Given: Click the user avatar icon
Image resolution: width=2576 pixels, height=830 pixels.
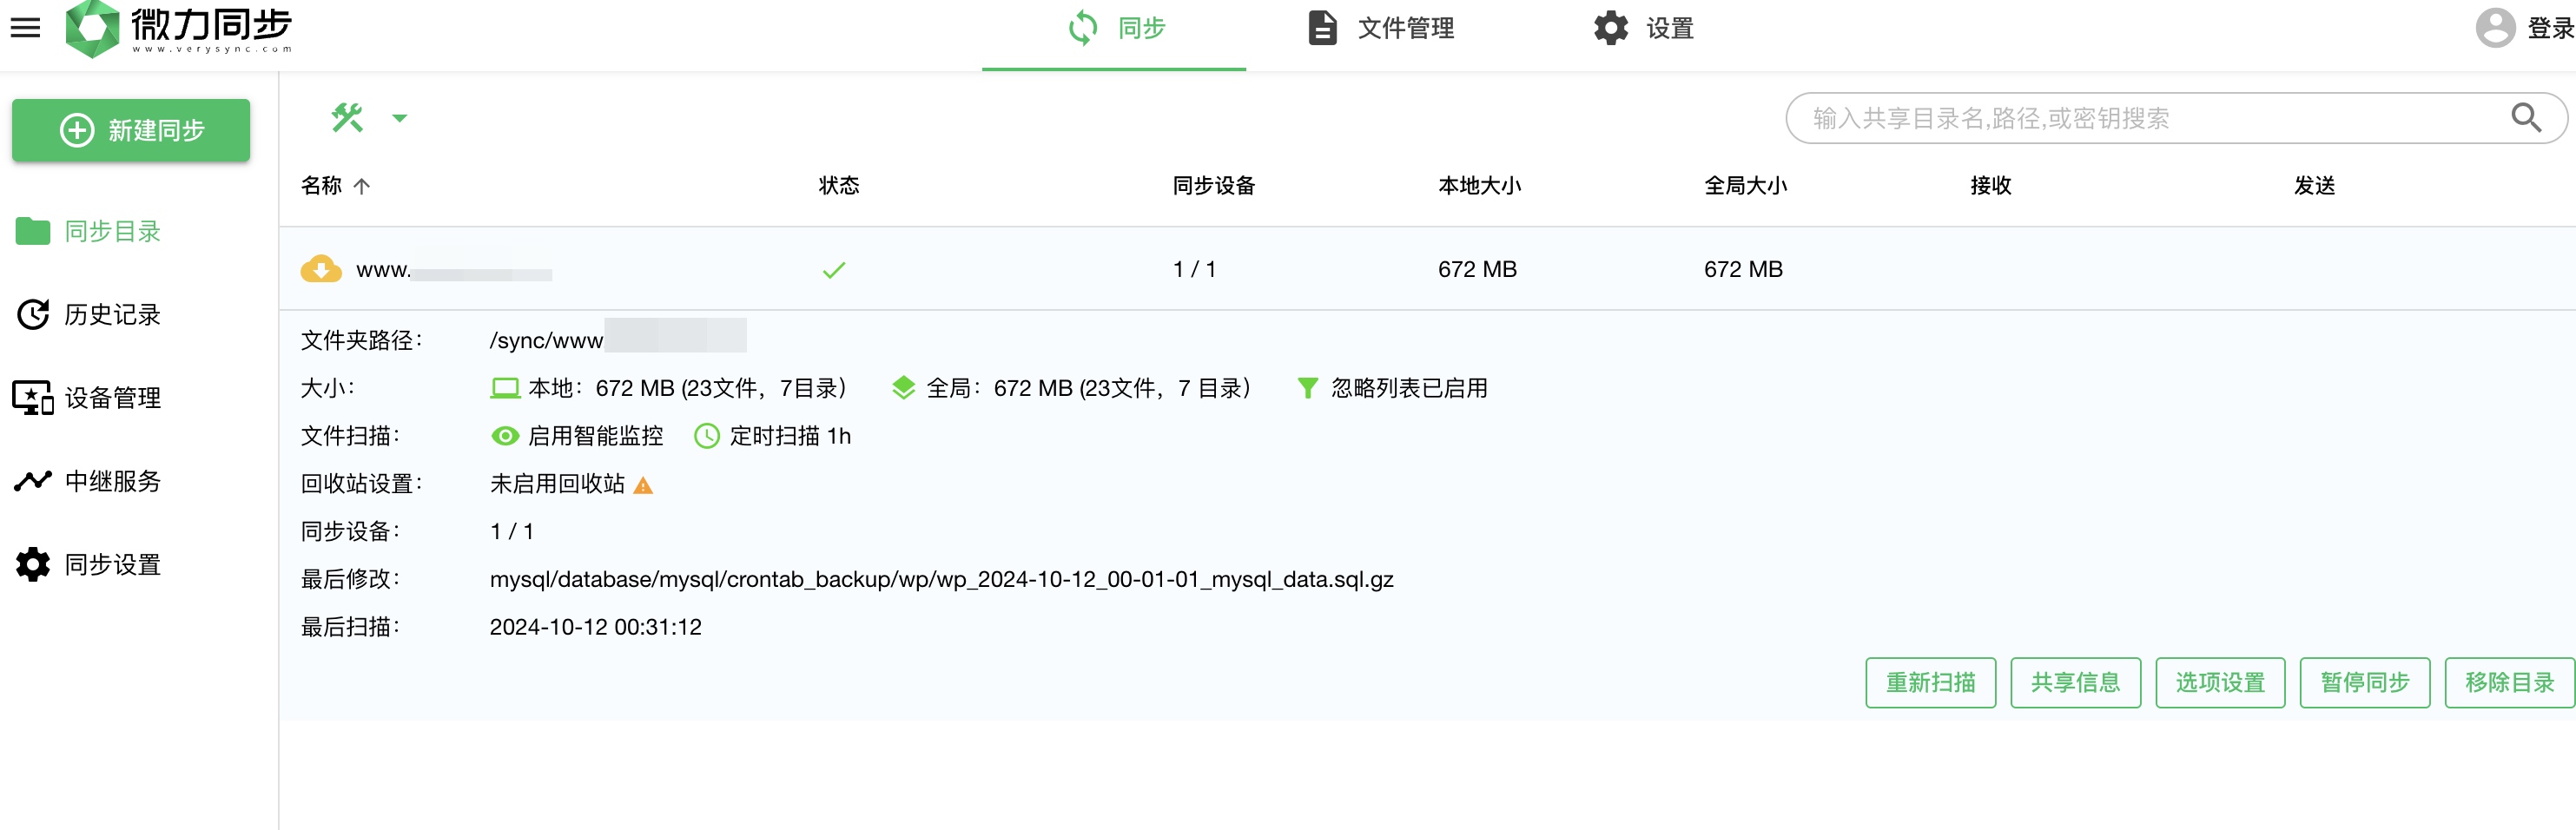Looking at the screenshot, I should pyautogui.click(x=2495, y=28).
